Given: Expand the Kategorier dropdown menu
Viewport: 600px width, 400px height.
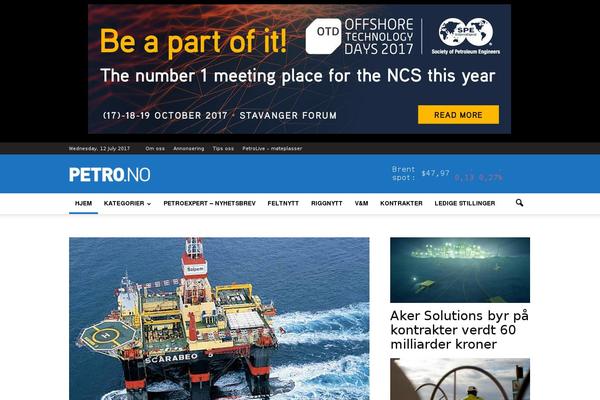Looking at the screenshot, I should pyautogui.click(x=127, y=203).
